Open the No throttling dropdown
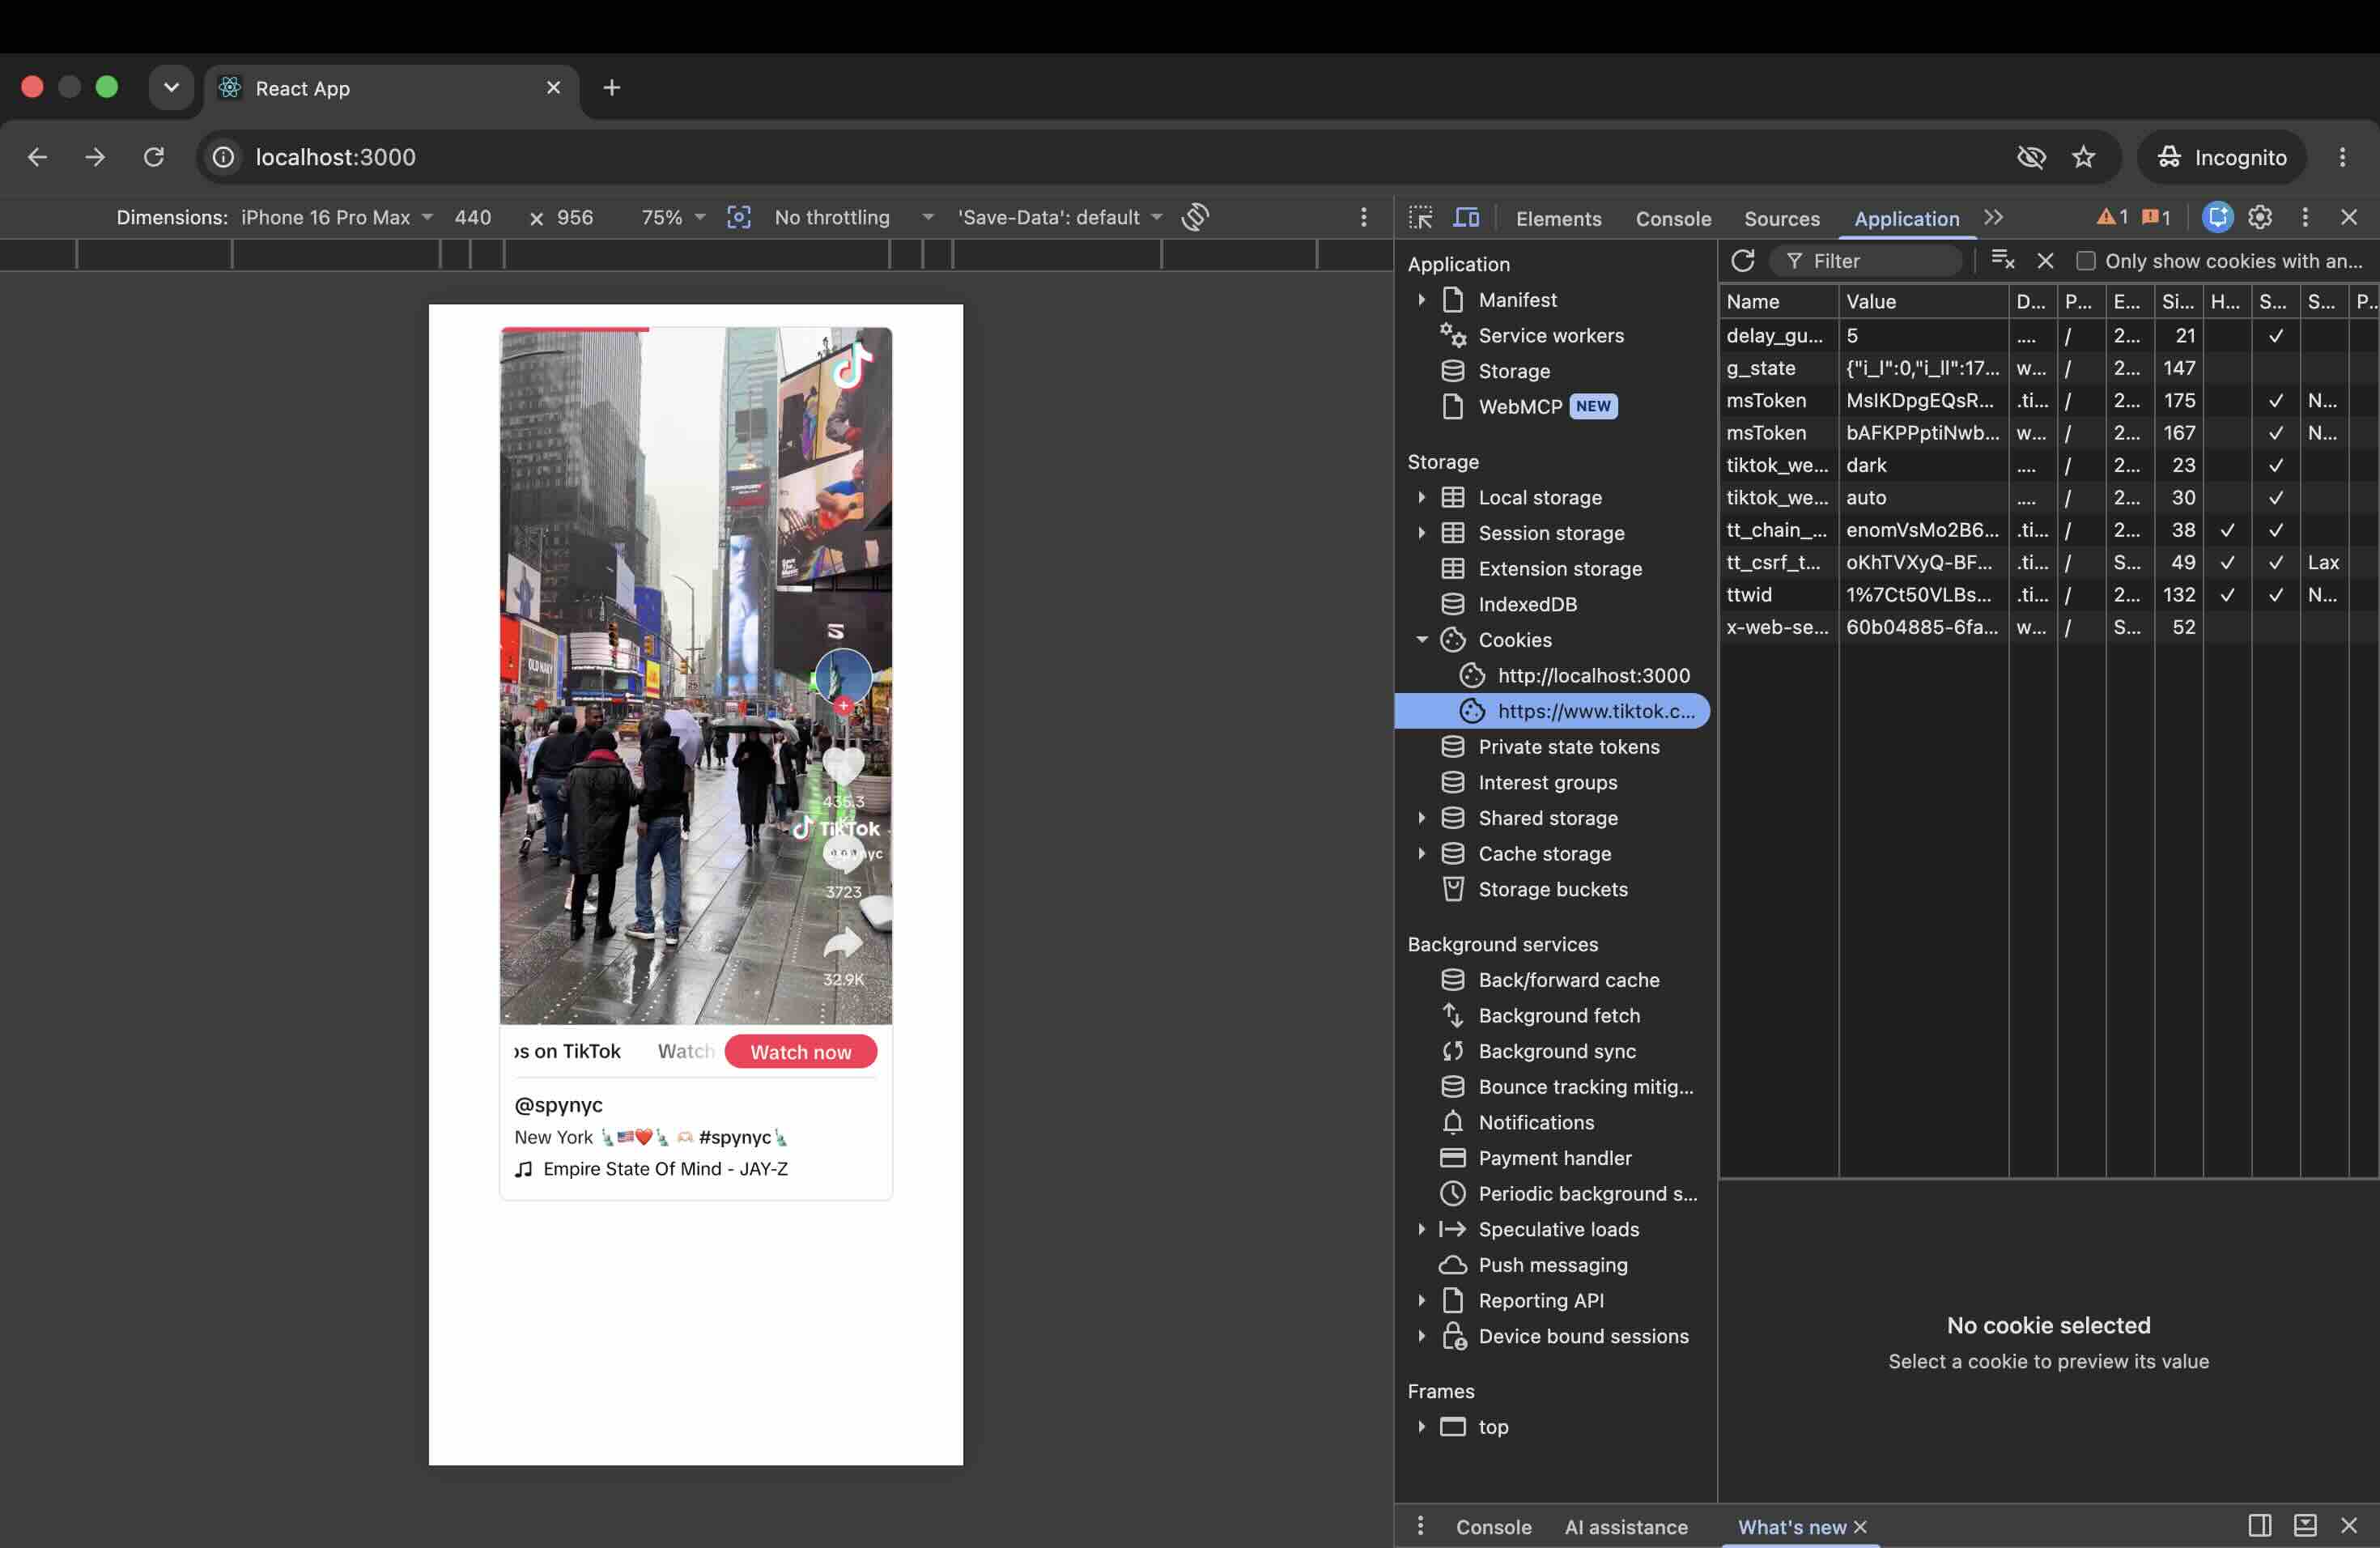Image resolution: width=2380 pixels, height=1548 pixels. coord(854,217)
